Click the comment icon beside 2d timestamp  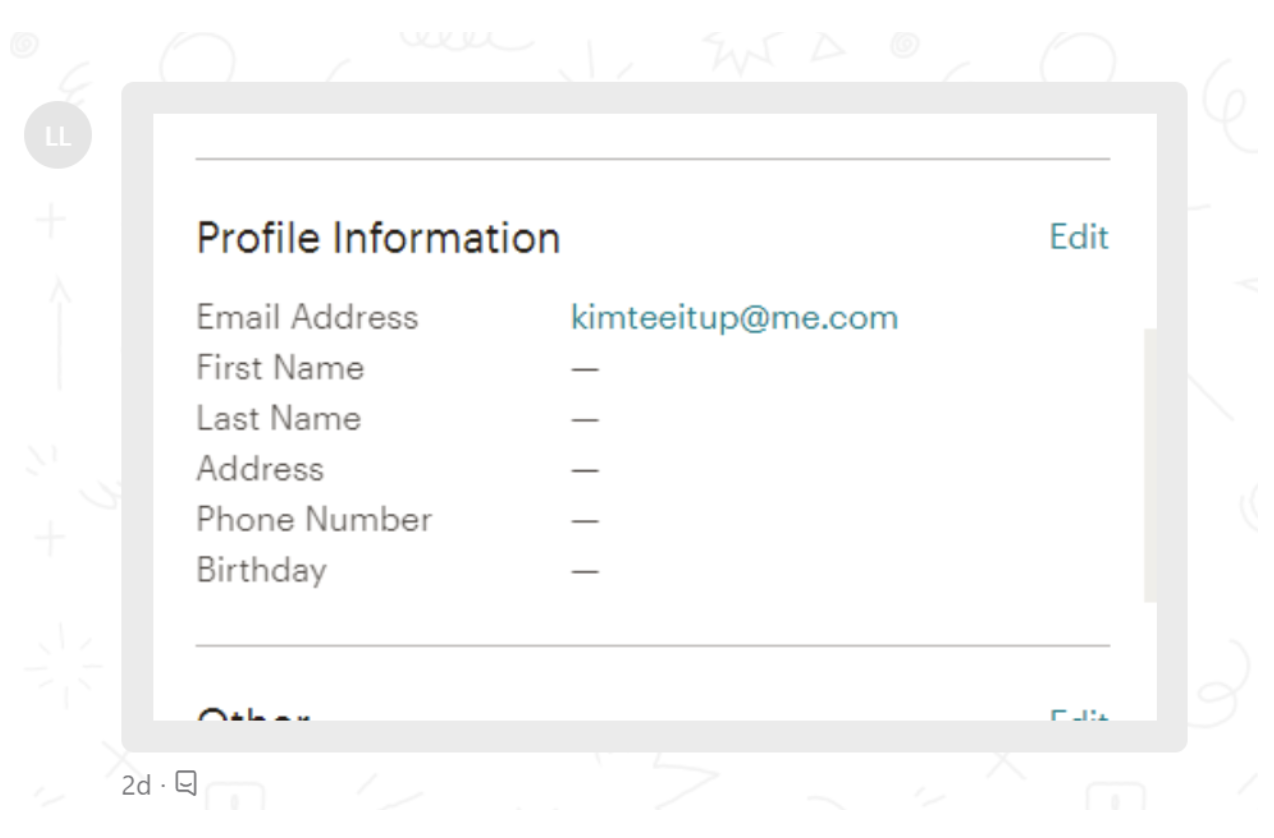(x=186, y=784)
